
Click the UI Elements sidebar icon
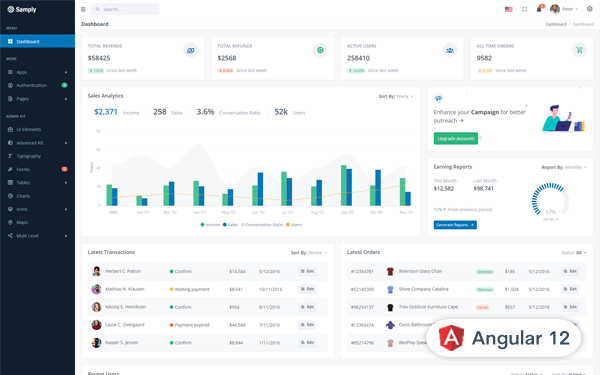coord(10,129)
